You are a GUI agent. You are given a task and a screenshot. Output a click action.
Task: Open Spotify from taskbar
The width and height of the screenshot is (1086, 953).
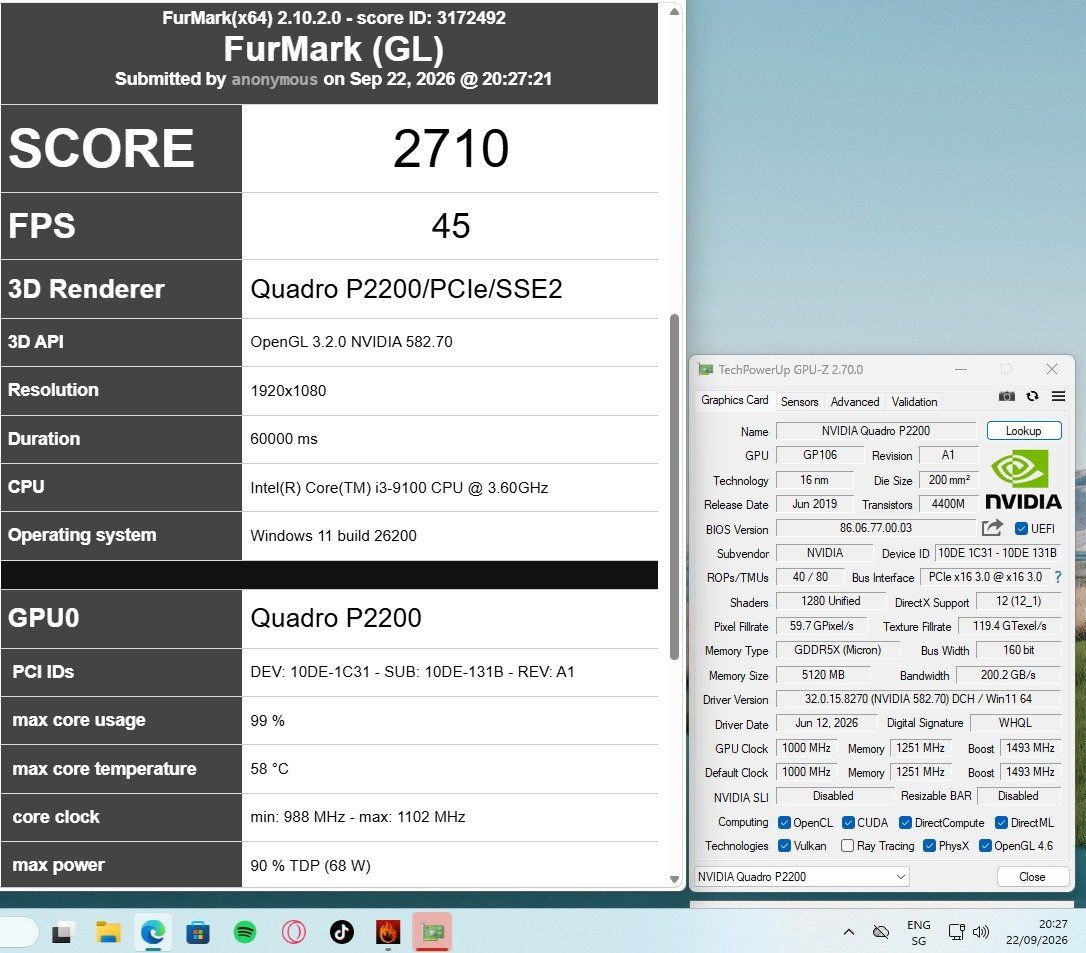click(244, 933)
